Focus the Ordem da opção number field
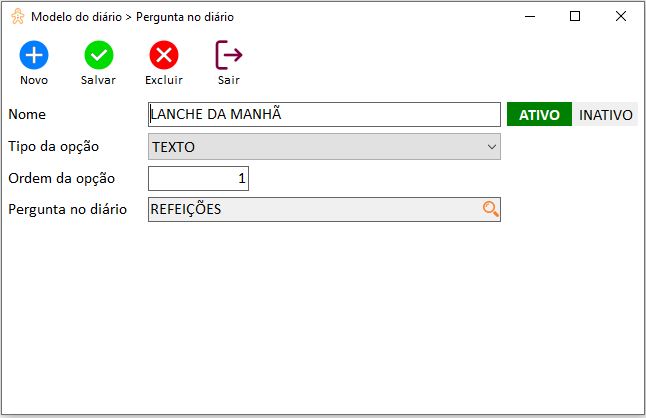 (x=198, y=178)
